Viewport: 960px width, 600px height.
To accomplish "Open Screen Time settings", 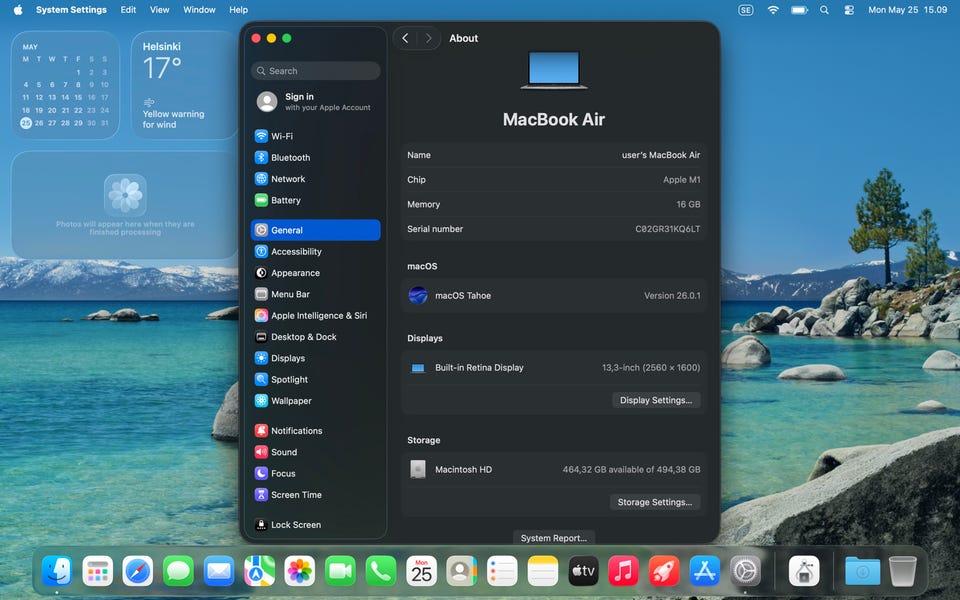I will point(315,495).
